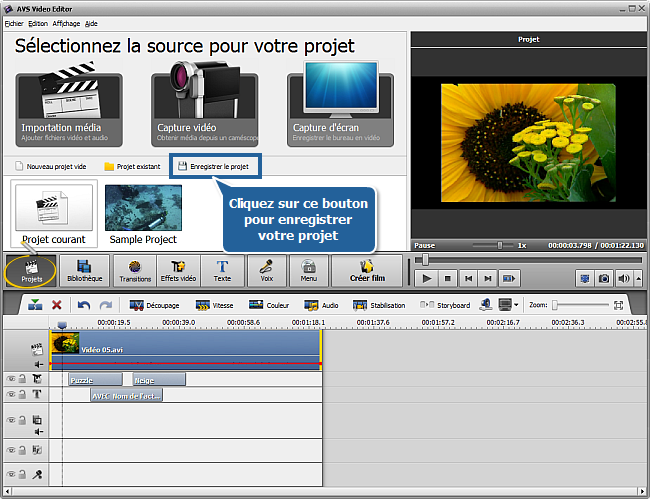Open the Edition menu
Viewport: 650px width, 499px height.
click(38, 24)
